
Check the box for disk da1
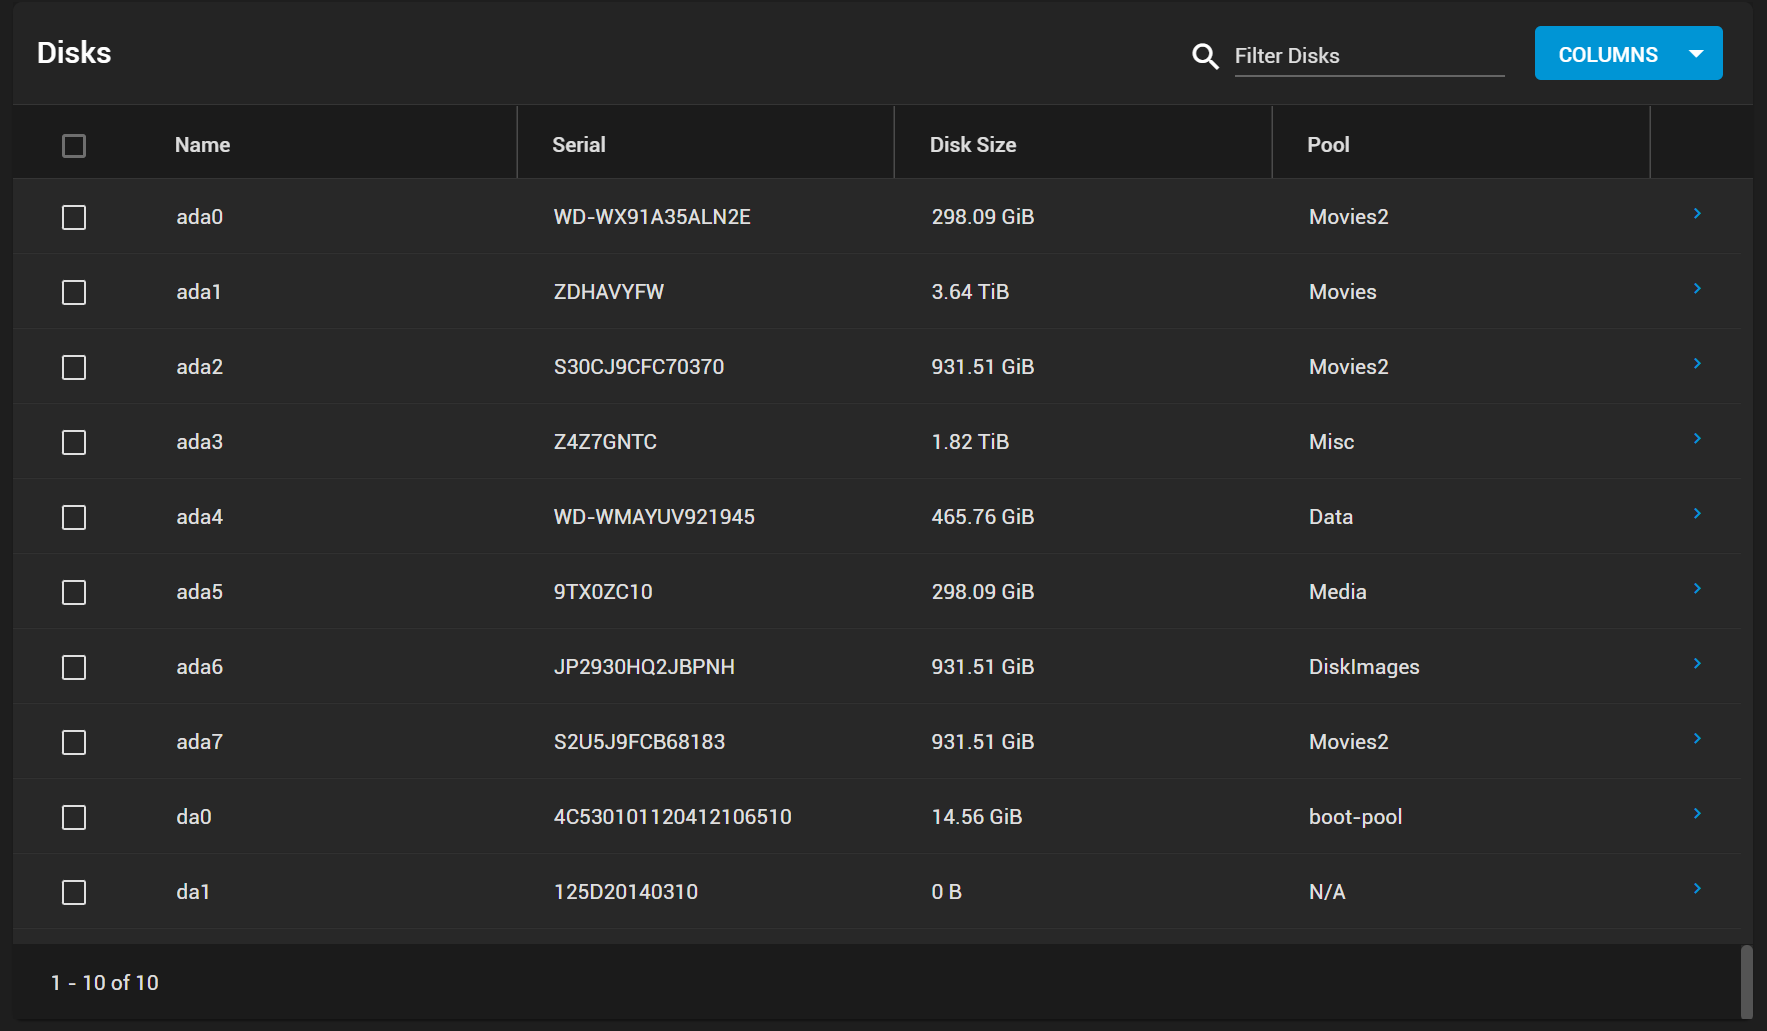tap(74, 892)
